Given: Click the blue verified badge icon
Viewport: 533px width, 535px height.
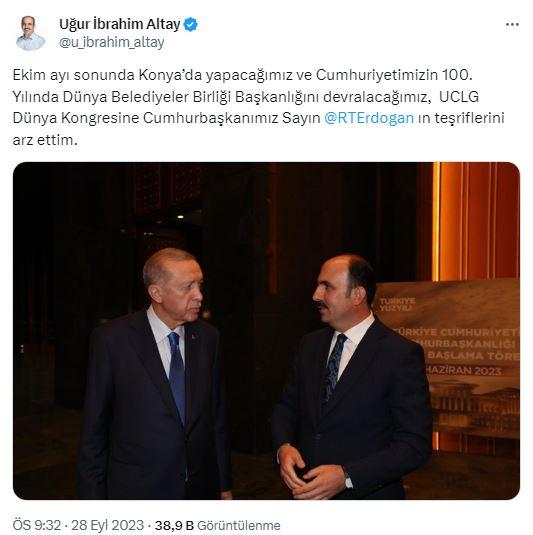Looking at the screenshot, I should (191, 25).
